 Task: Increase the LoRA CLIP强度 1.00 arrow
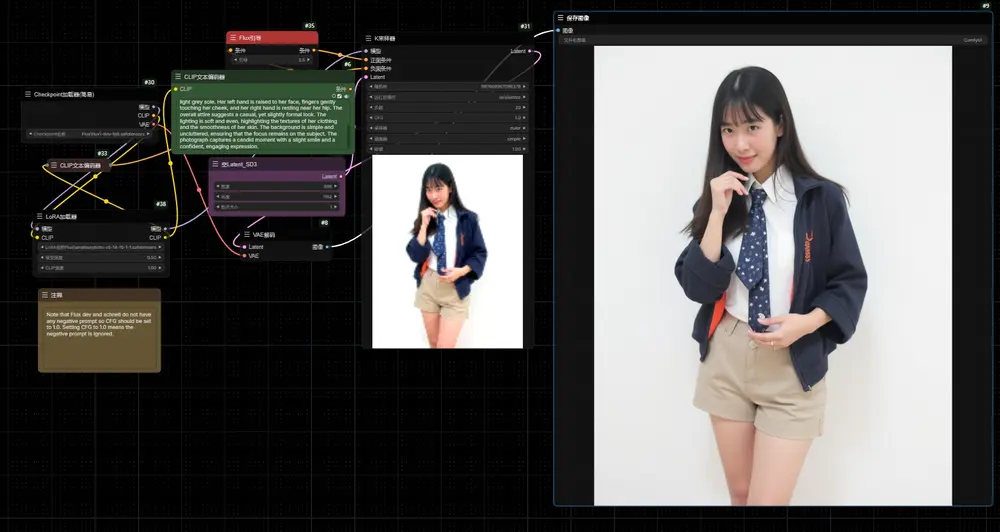click(160, 268)
